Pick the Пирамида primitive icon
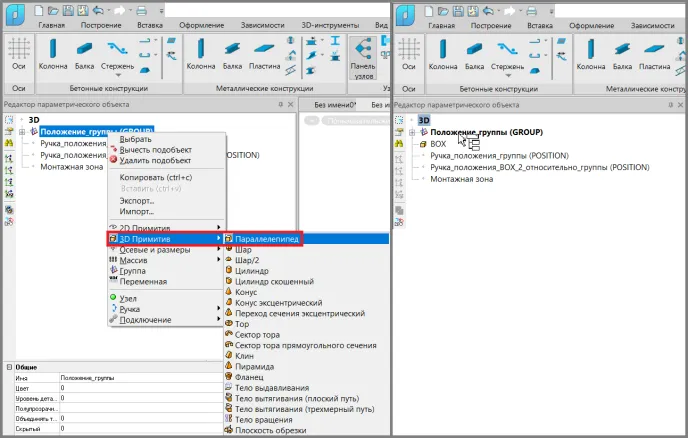688x438 pixels. pyautogui.click(x=229, y=365)
